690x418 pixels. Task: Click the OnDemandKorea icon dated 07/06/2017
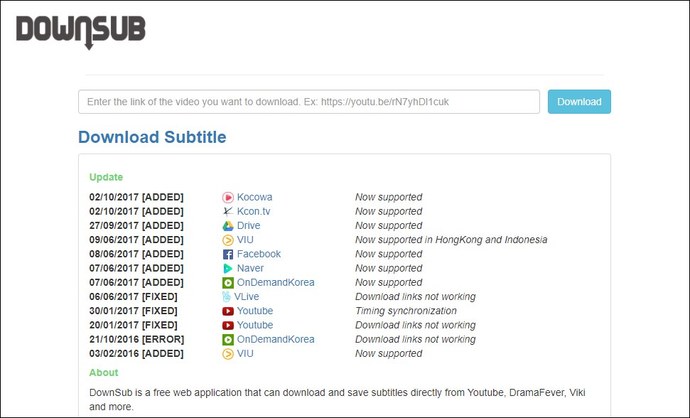(x=228, y=282)
